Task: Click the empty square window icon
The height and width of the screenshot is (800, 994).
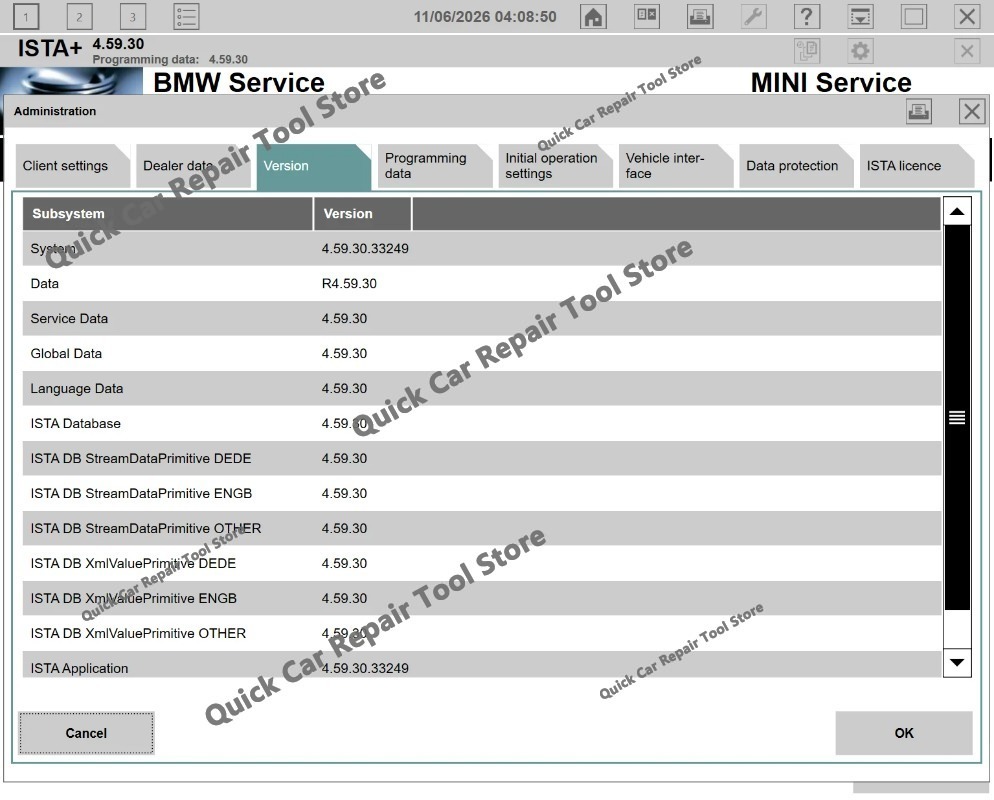Action: (x=913, y=16)
